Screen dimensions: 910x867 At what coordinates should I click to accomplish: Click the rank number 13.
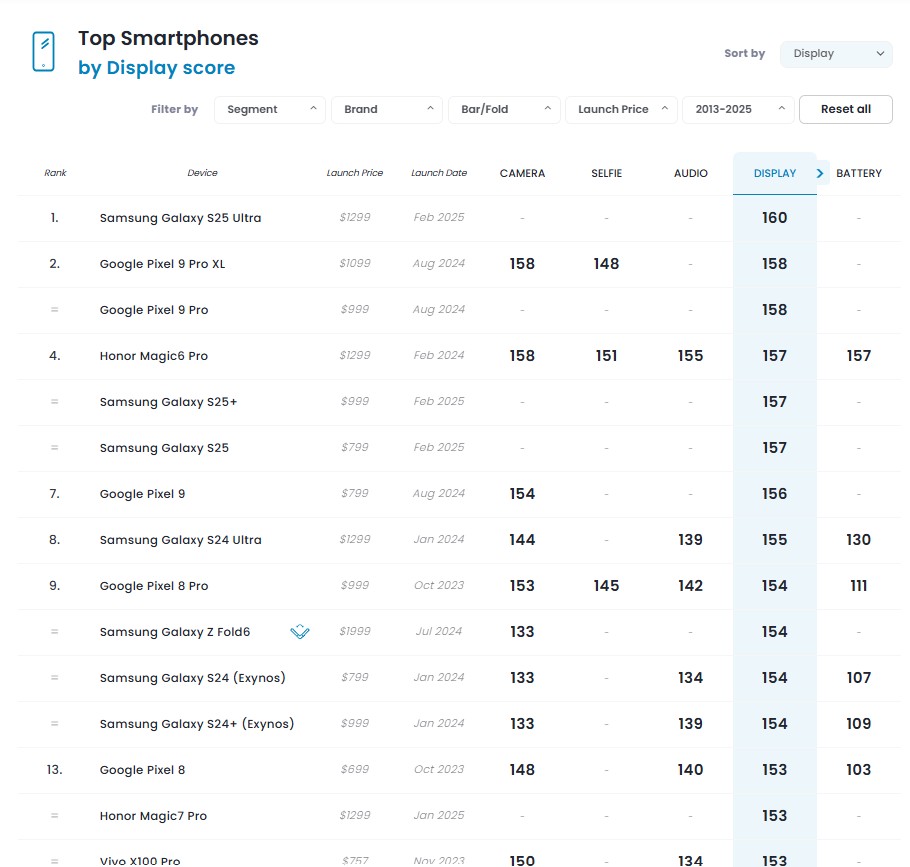point(54,770)
